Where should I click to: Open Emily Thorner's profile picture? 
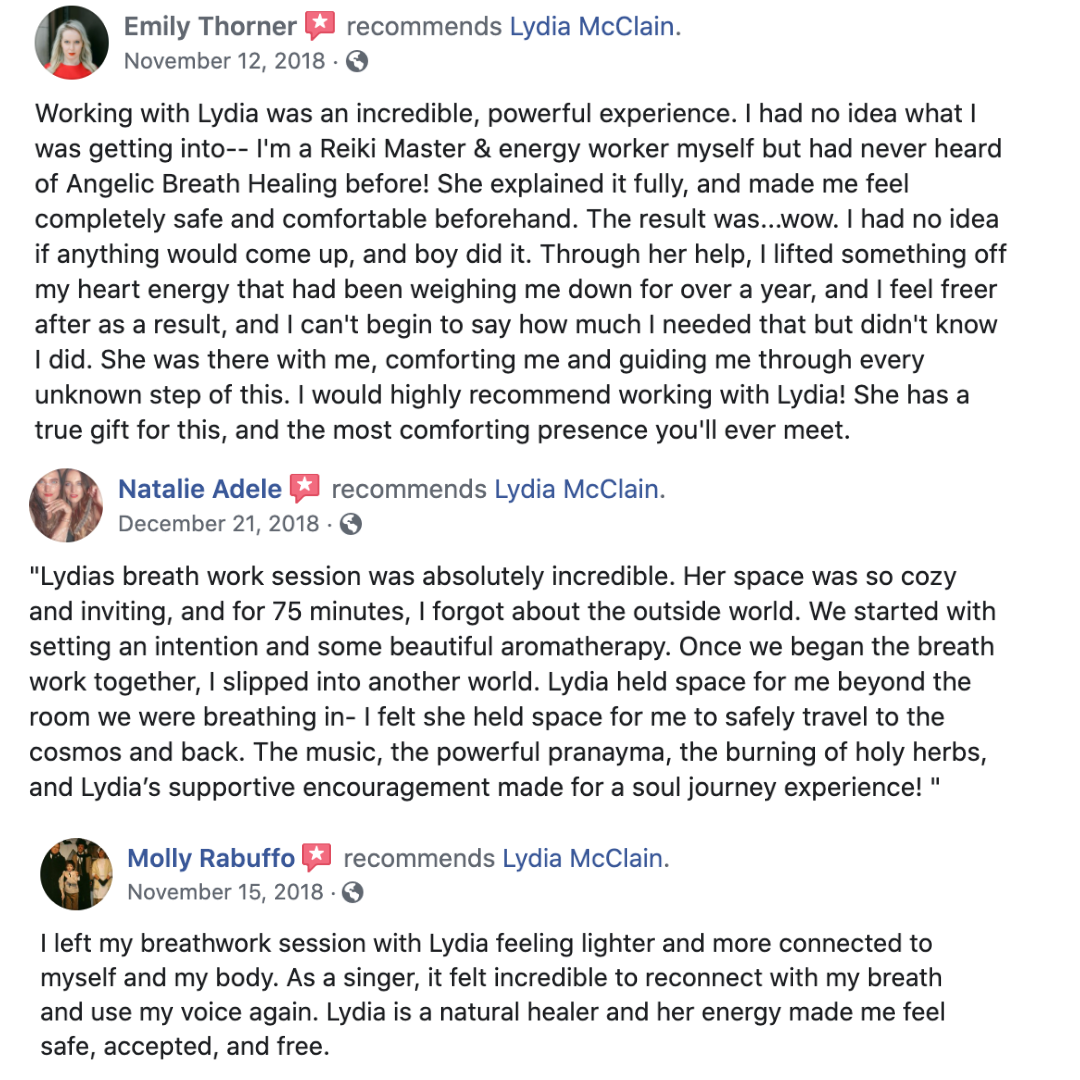point(71,42)
